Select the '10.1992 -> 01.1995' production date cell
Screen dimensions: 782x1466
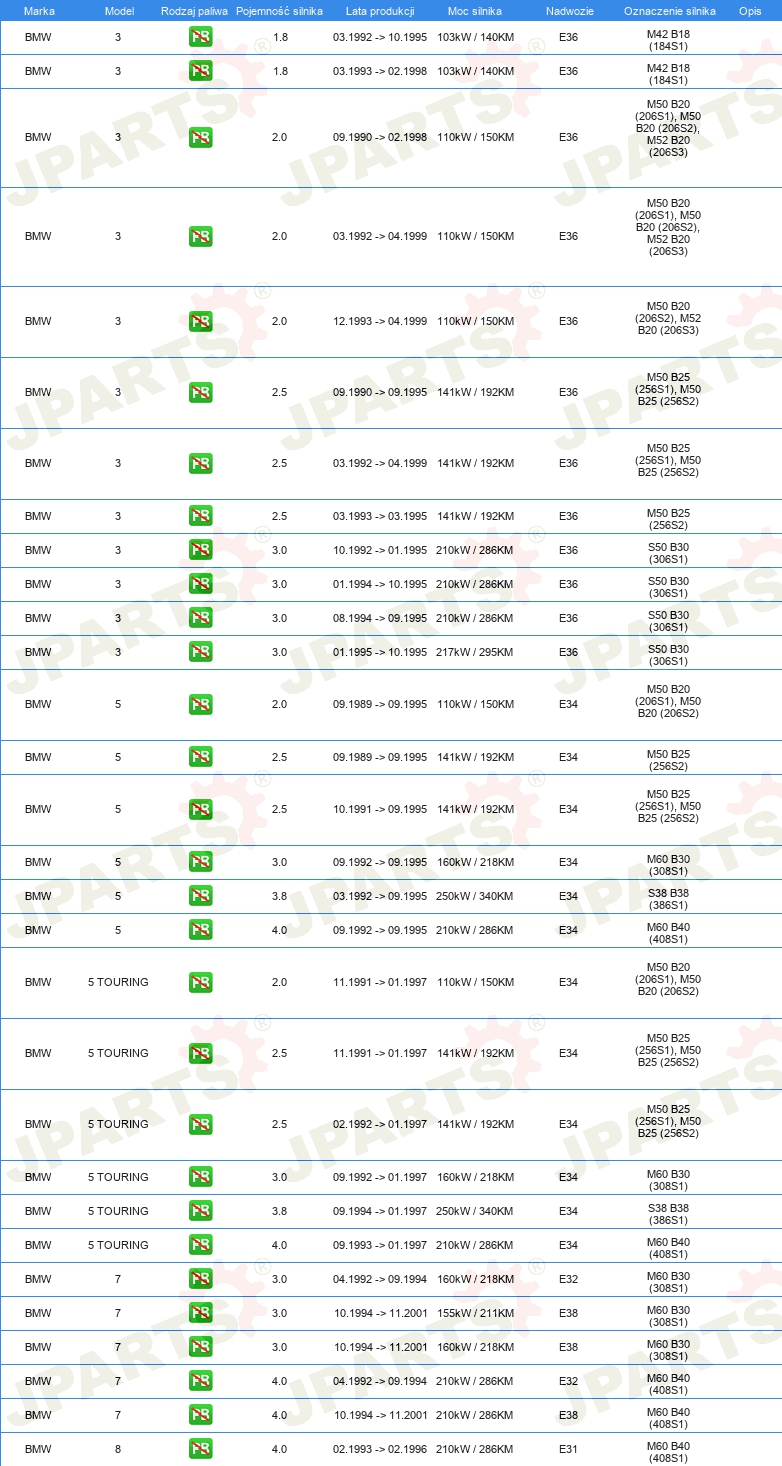tap(380, 551)
